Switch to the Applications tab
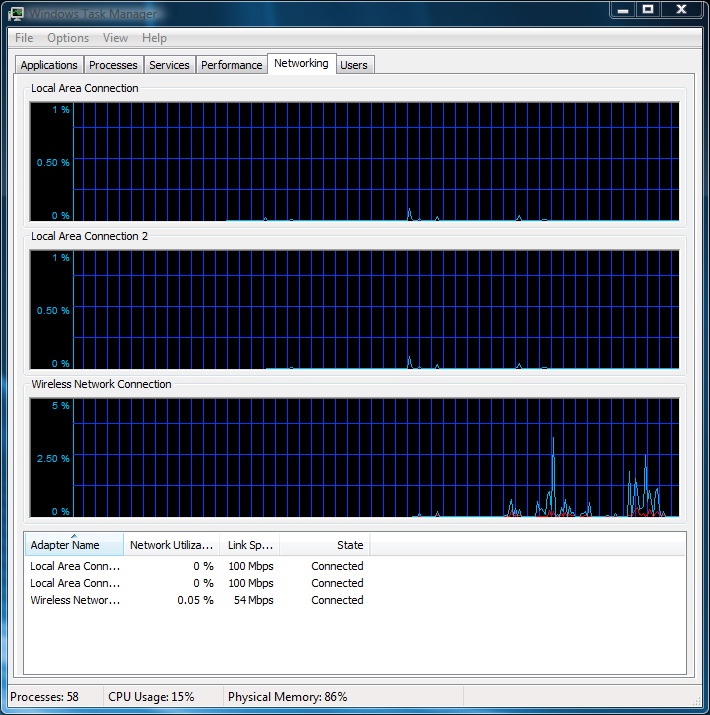This screenshot has height=715, width=710. 49,65
